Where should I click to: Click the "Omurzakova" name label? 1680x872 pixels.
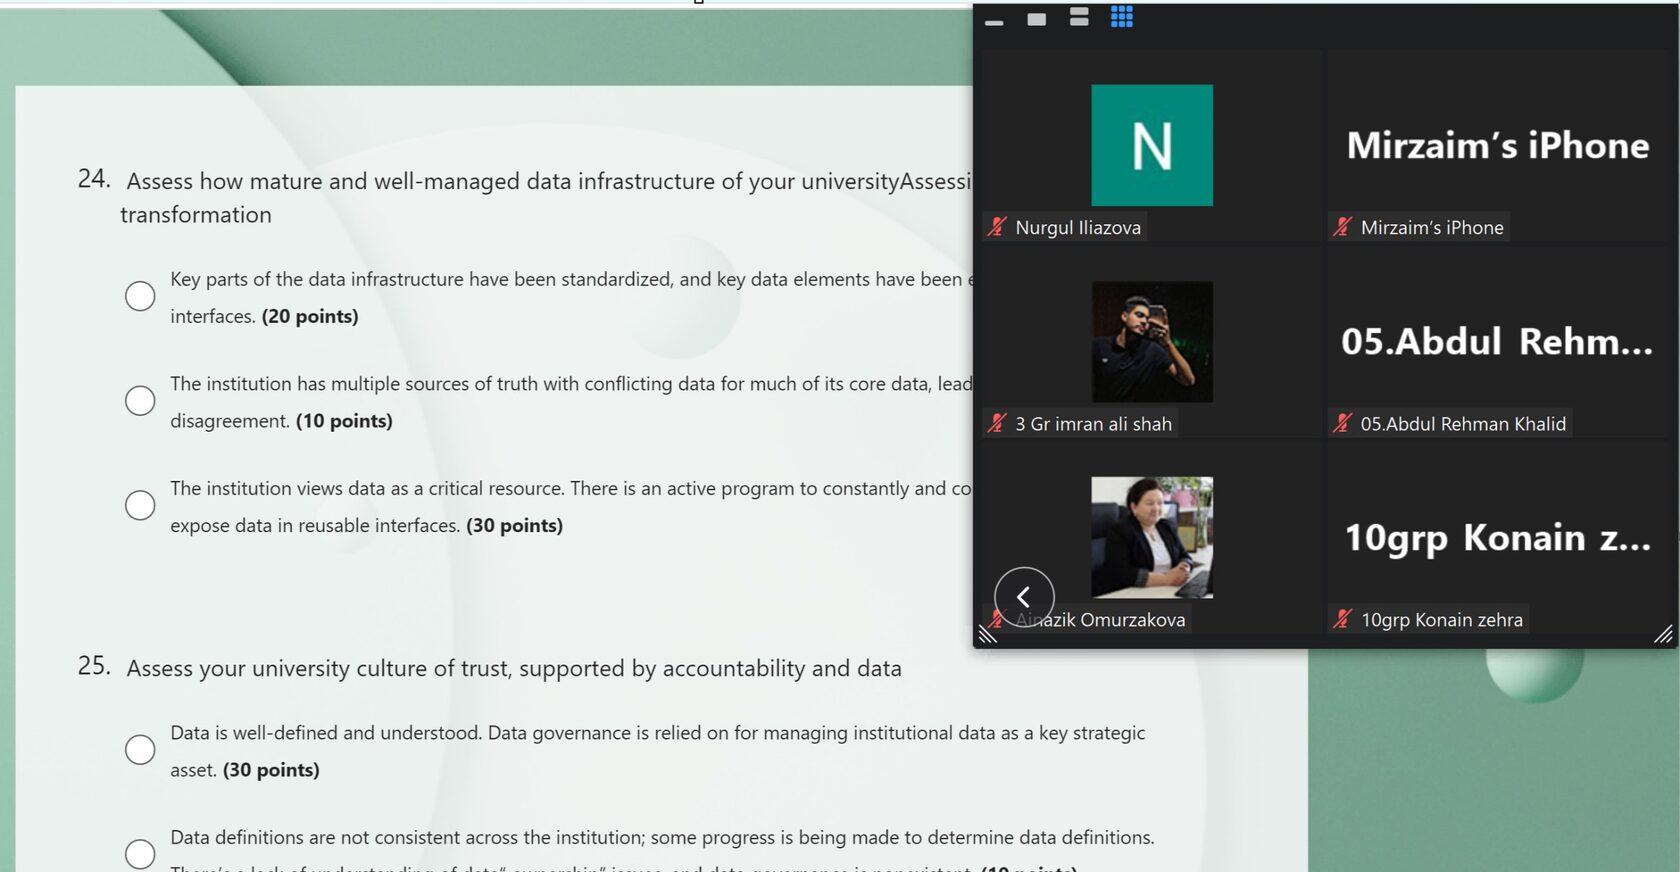coord(1133,619)
